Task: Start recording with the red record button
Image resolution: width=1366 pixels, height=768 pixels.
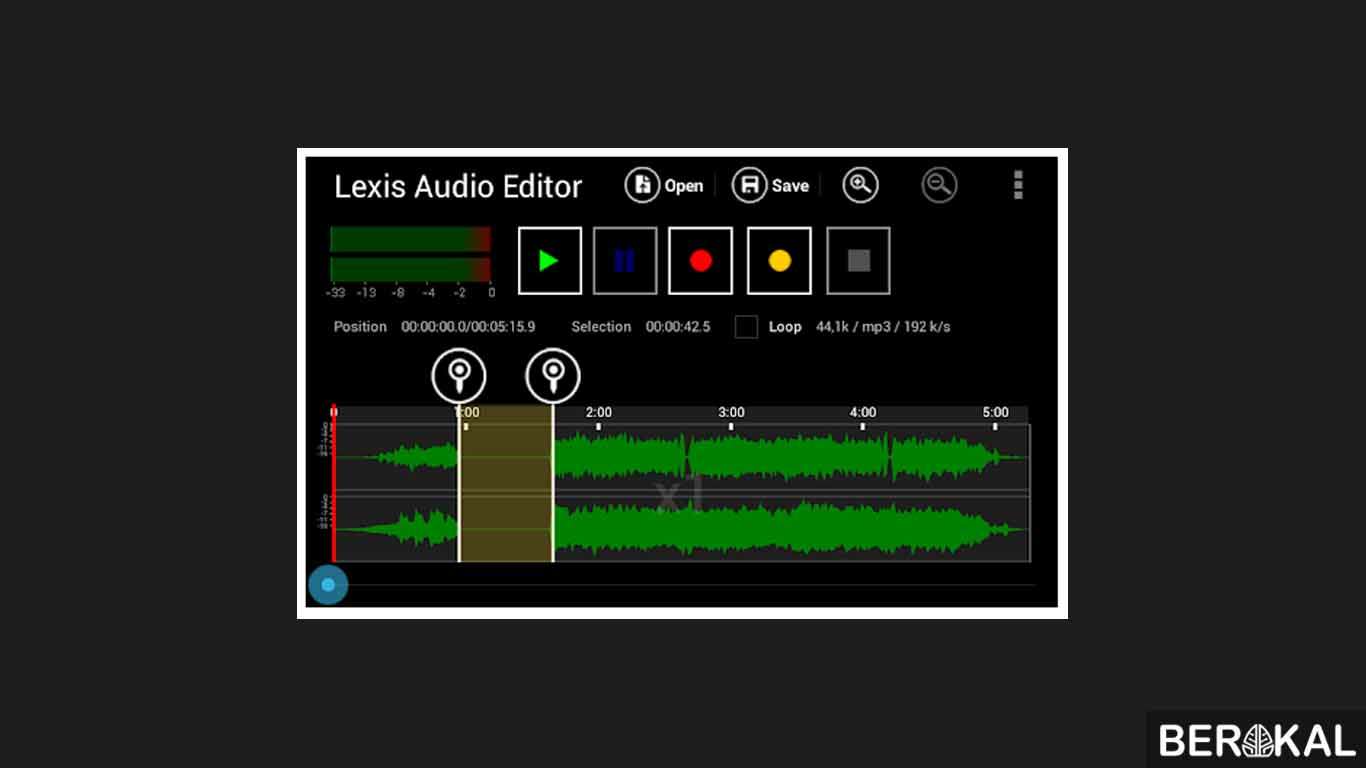Action: 701,261
